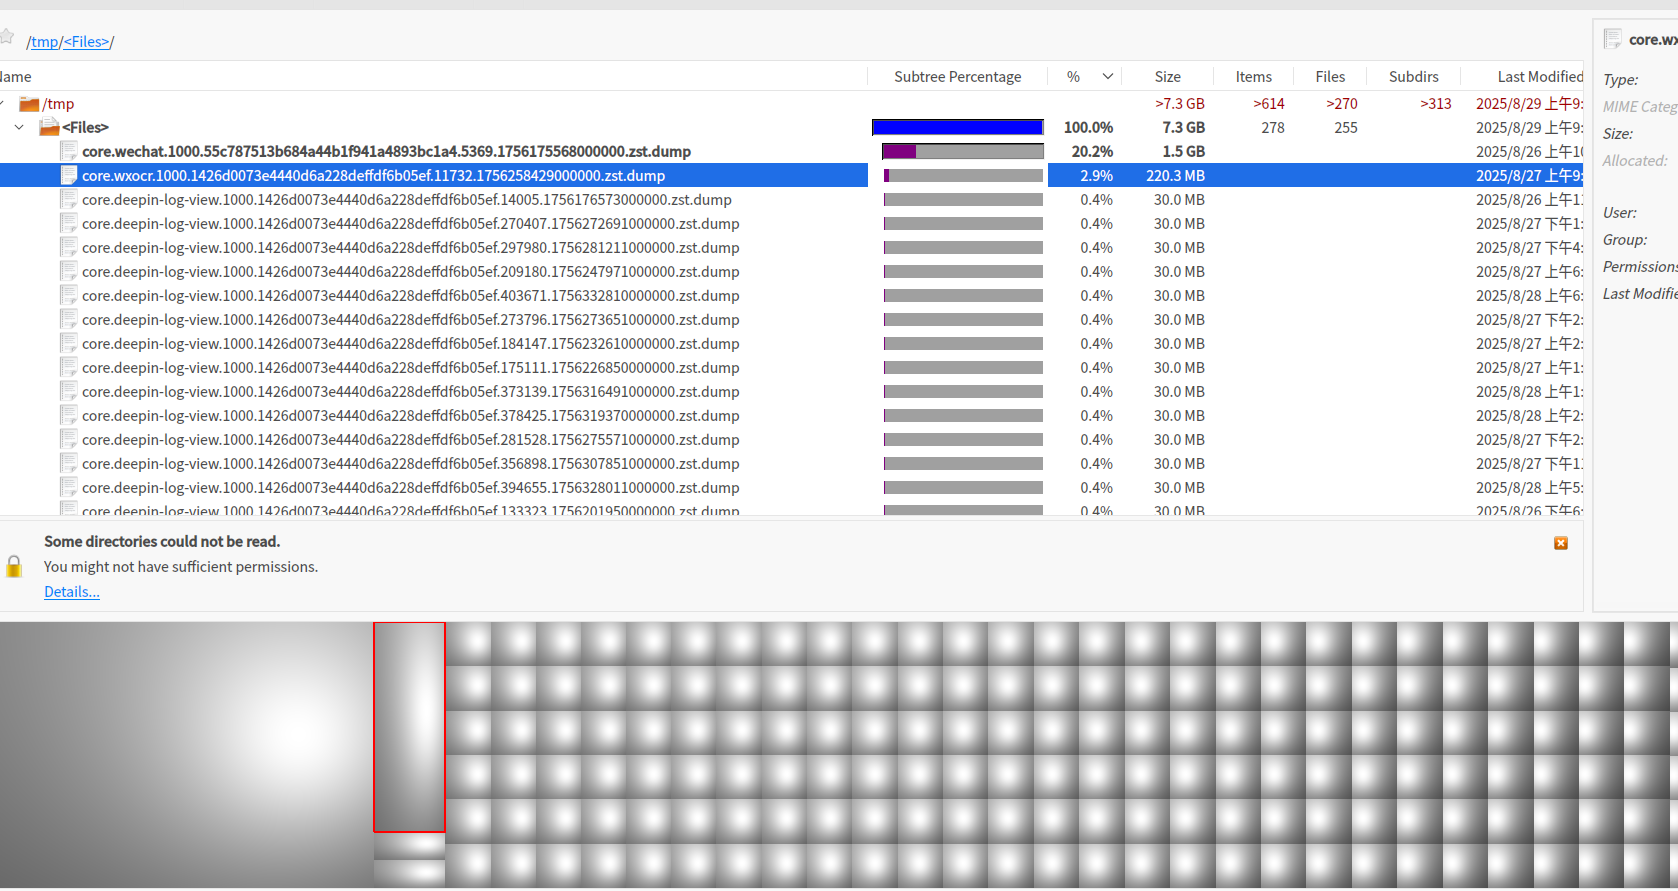Image resolution: width=1678 pixels, height=891 pixels.
Task: Click the file icon of the core.wechat dump
Action: 69,151
